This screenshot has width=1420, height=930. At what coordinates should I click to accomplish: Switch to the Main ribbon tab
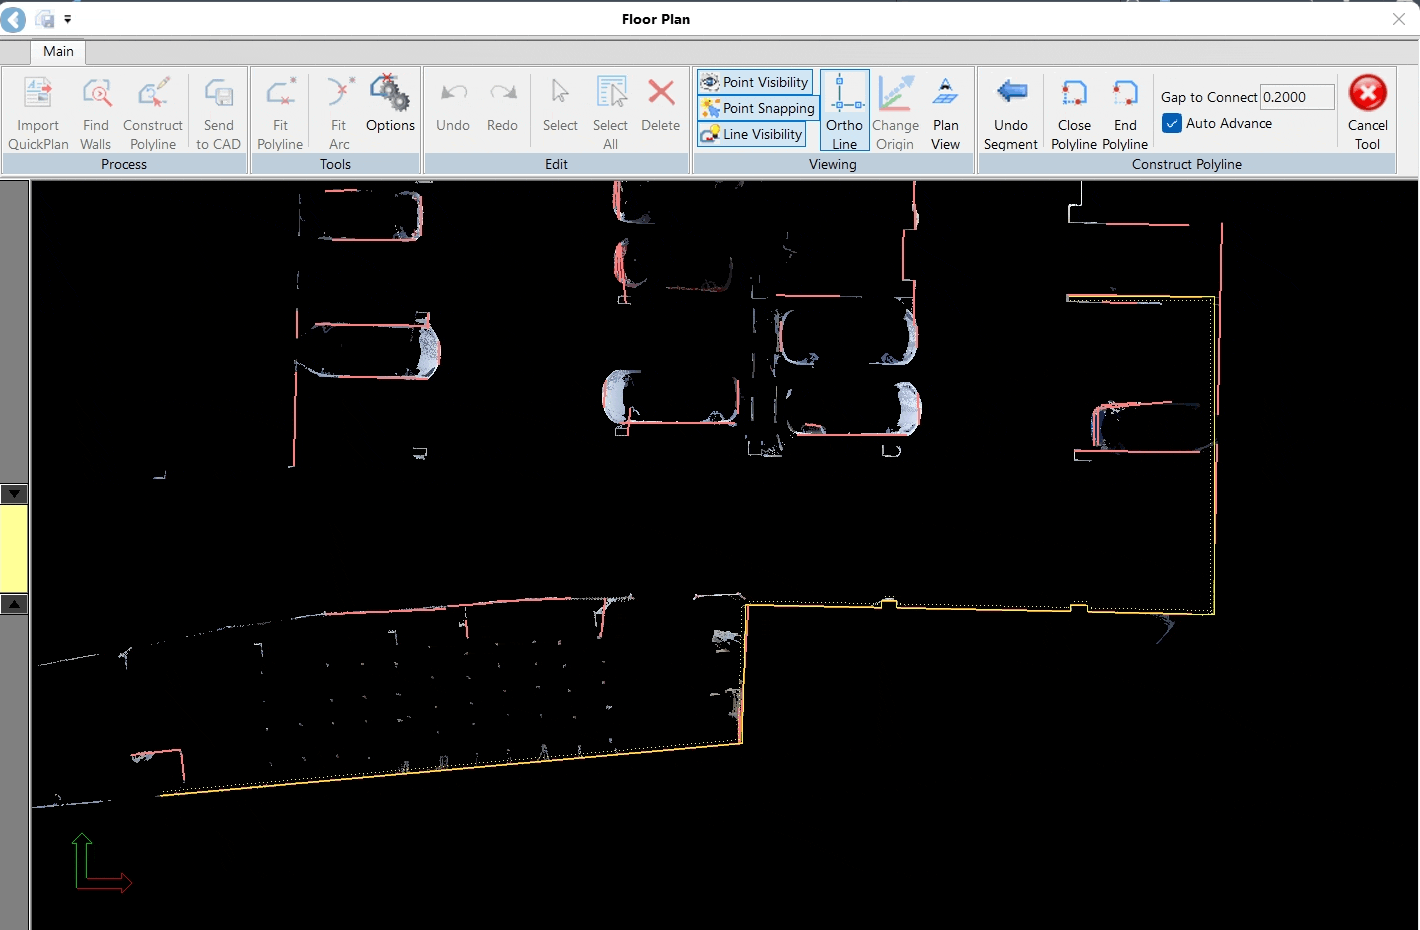click(x=58, y=51)
